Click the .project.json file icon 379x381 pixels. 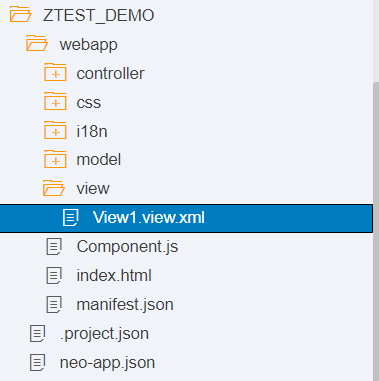(37, 334)
